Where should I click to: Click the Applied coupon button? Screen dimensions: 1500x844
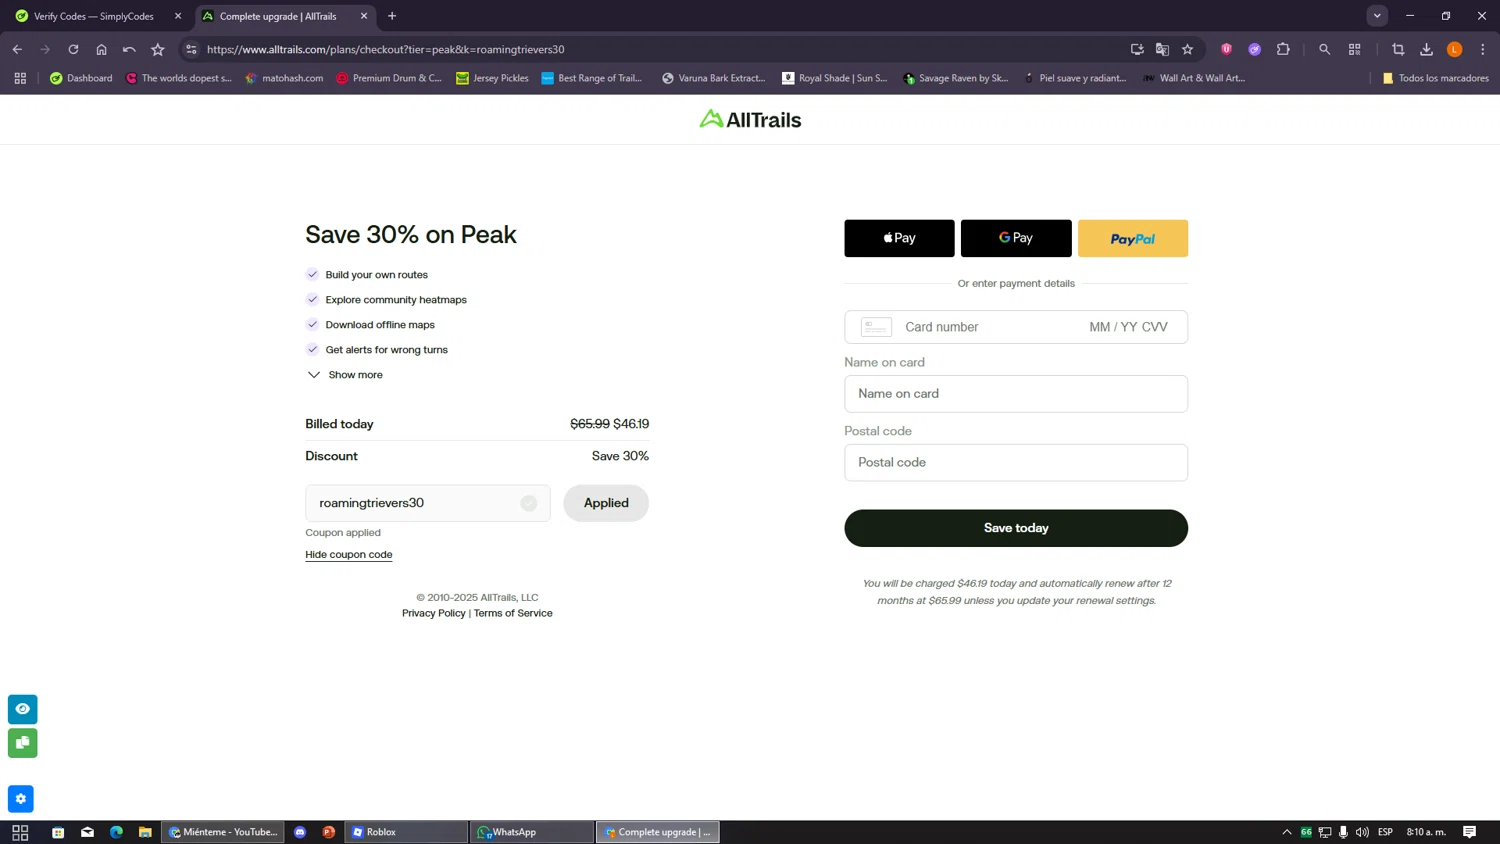pos(606,503)
